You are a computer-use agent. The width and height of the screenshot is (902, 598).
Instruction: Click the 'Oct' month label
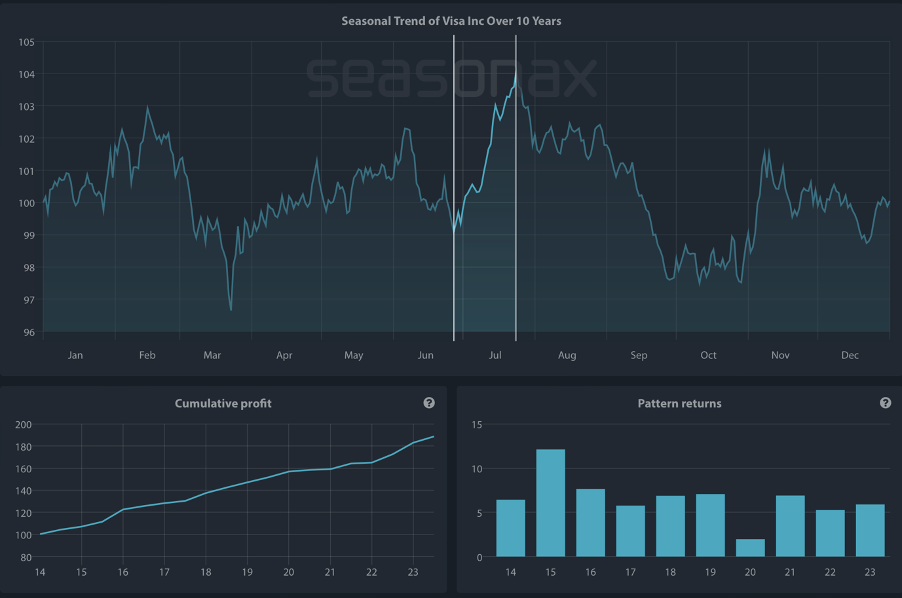(x=709, y=355)
